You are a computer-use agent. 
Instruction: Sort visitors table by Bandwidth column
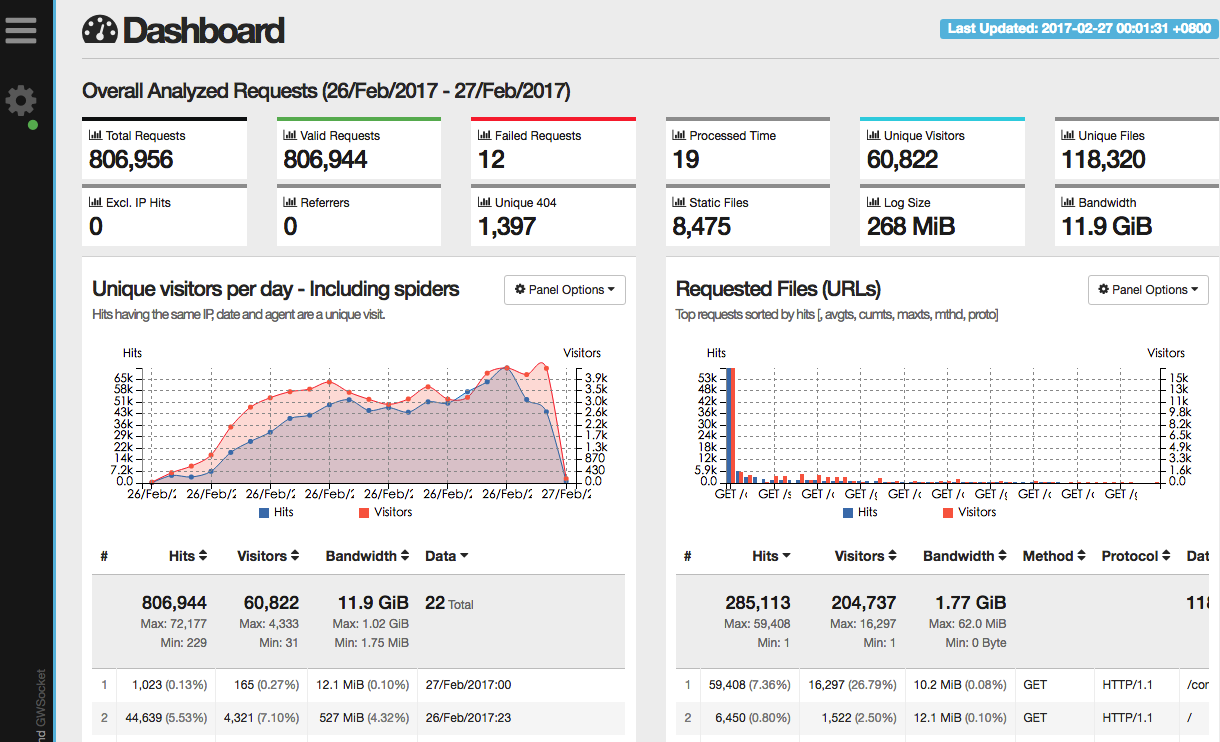367,556
